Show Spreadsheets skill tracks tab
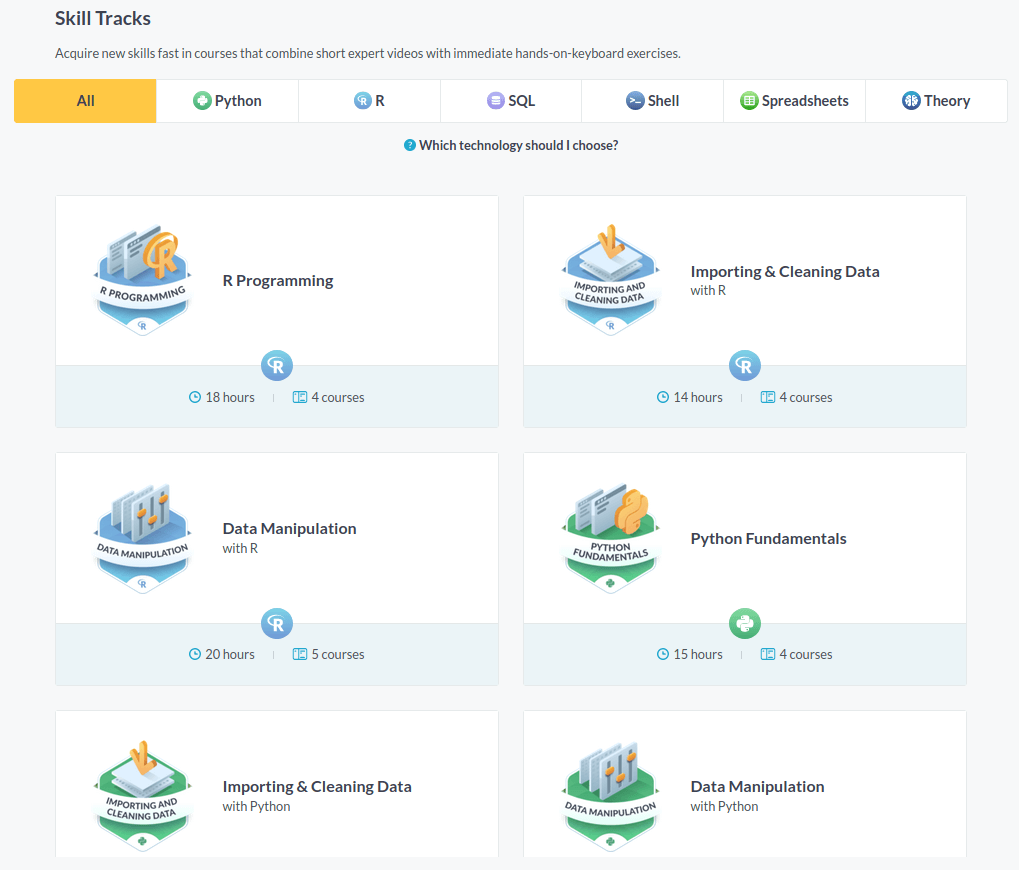This screenshot has width=1019, height=870. [794, 101]
